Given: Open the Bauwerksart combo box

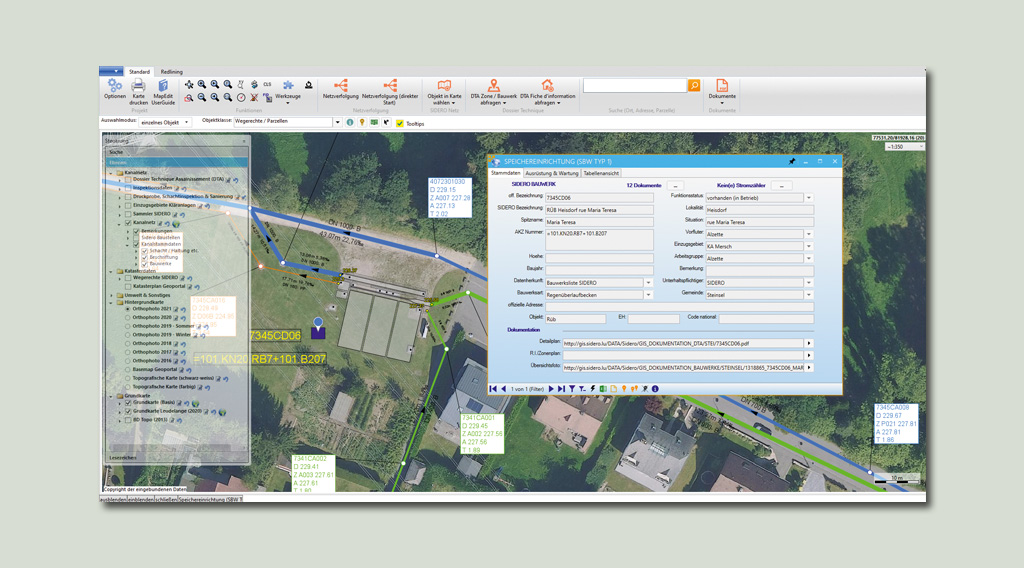Looking at the screenshot, I should click(x=648, y=294).
